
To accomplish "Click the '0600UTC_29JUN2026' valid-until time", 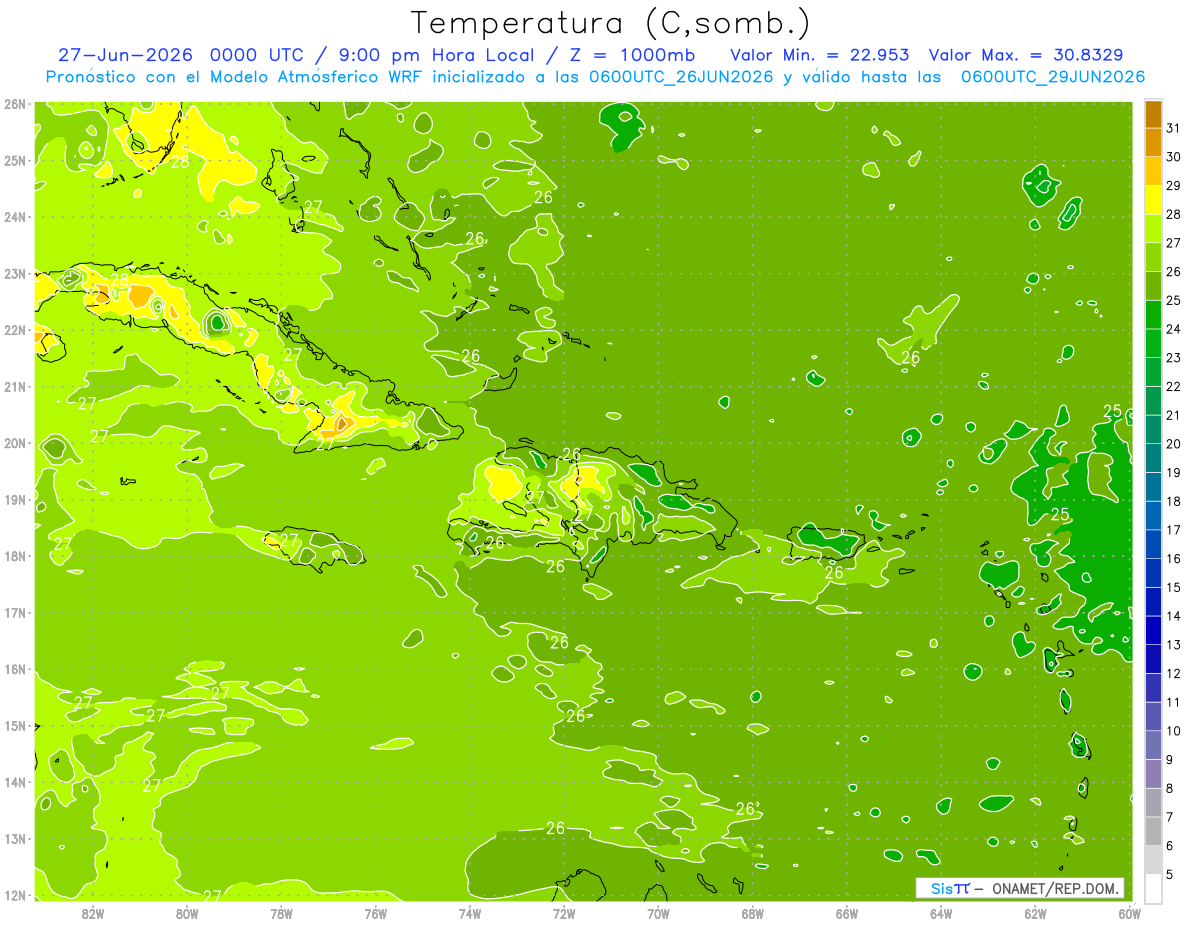I will pyautogui.click(x=1053, y=77).
